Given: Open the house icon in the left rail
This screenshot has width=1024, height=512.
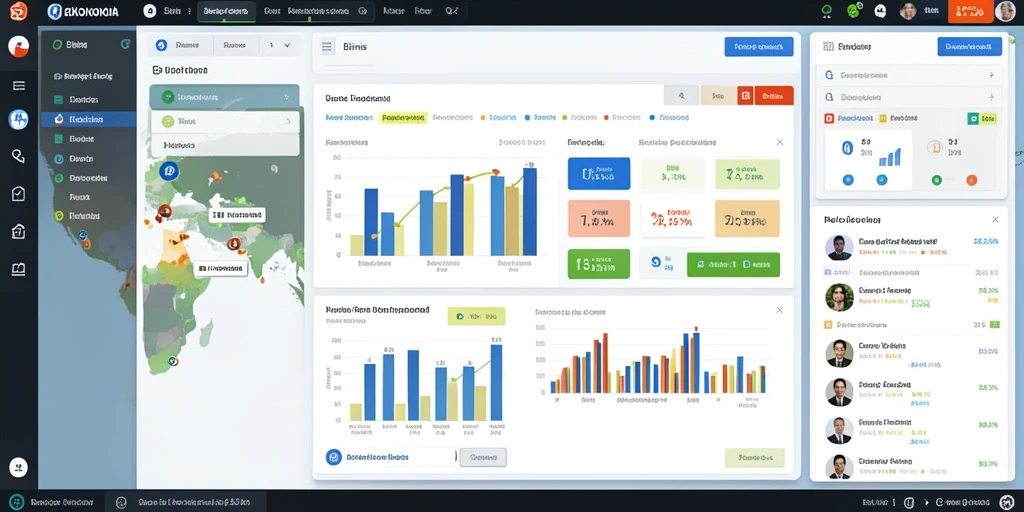Looking at the screenshot, I should click(x=18, y=231).
